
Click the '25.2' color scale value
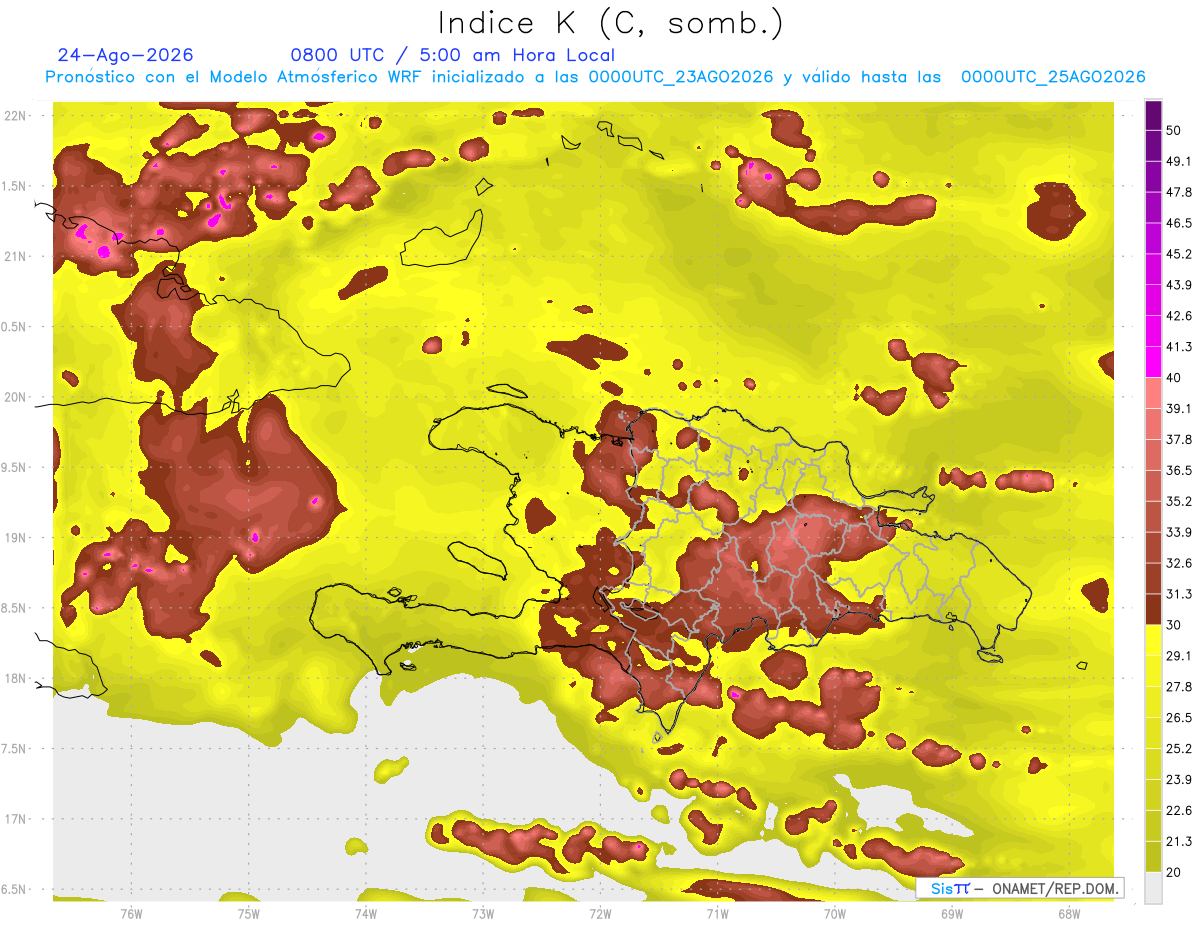coord(1179,748)
